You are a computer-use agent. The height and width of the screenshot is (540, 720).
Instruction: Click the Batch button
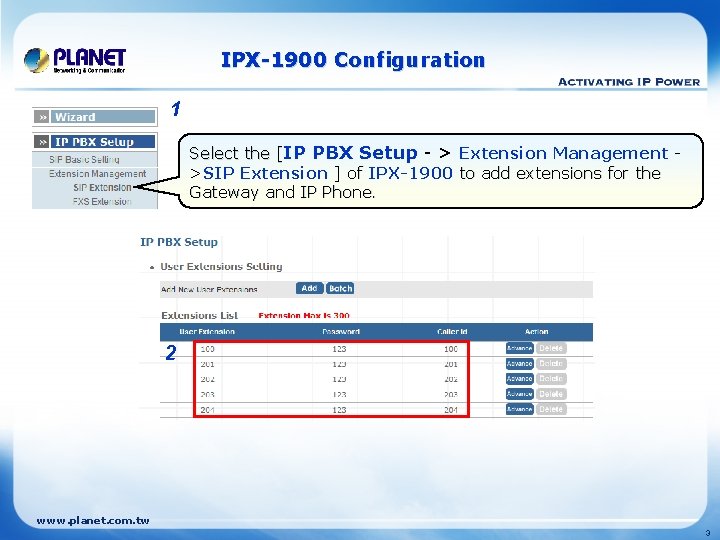[340, 288]
